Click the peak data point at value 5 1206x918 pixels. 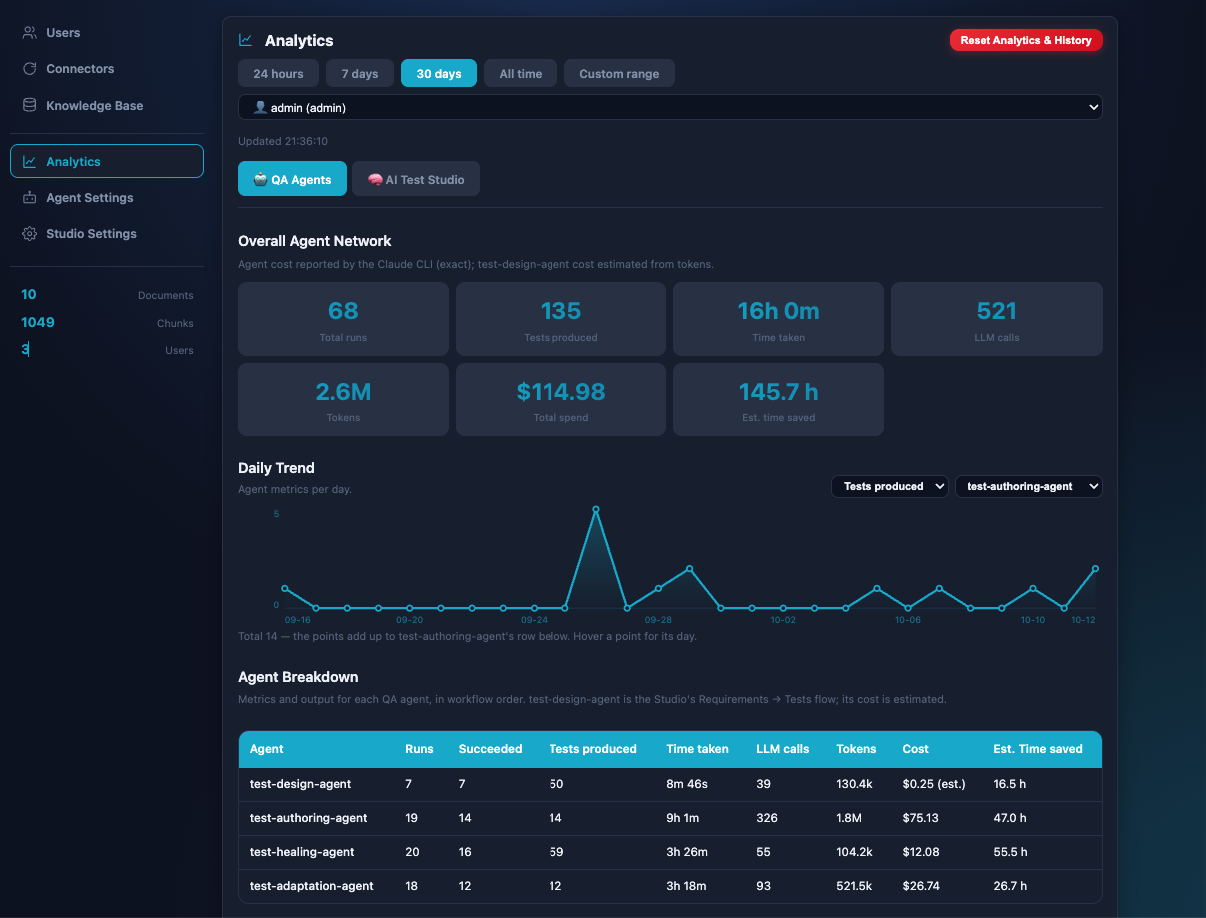[596, 509]
